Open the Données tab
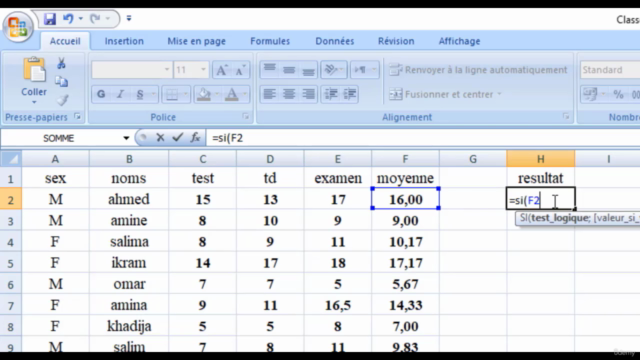This screenshot has height=360, width=640. pyautogui.click(x=335, y=41)
